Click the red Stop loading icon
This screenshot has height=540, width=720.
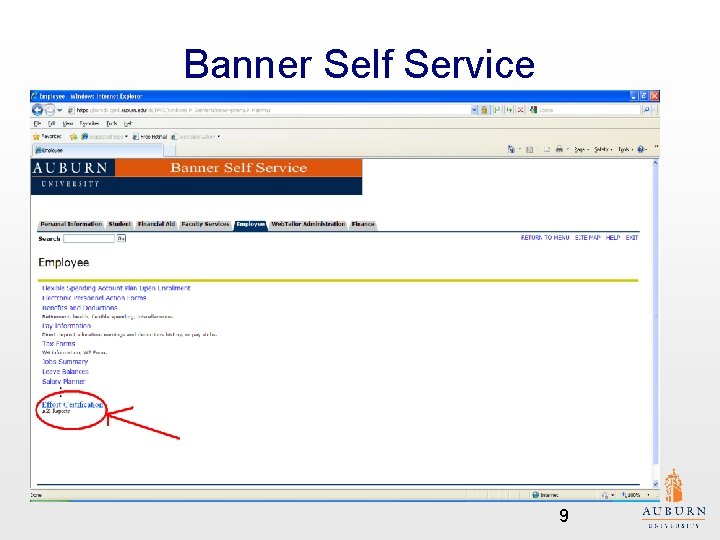pyautogui.click(x=520, y=110)
